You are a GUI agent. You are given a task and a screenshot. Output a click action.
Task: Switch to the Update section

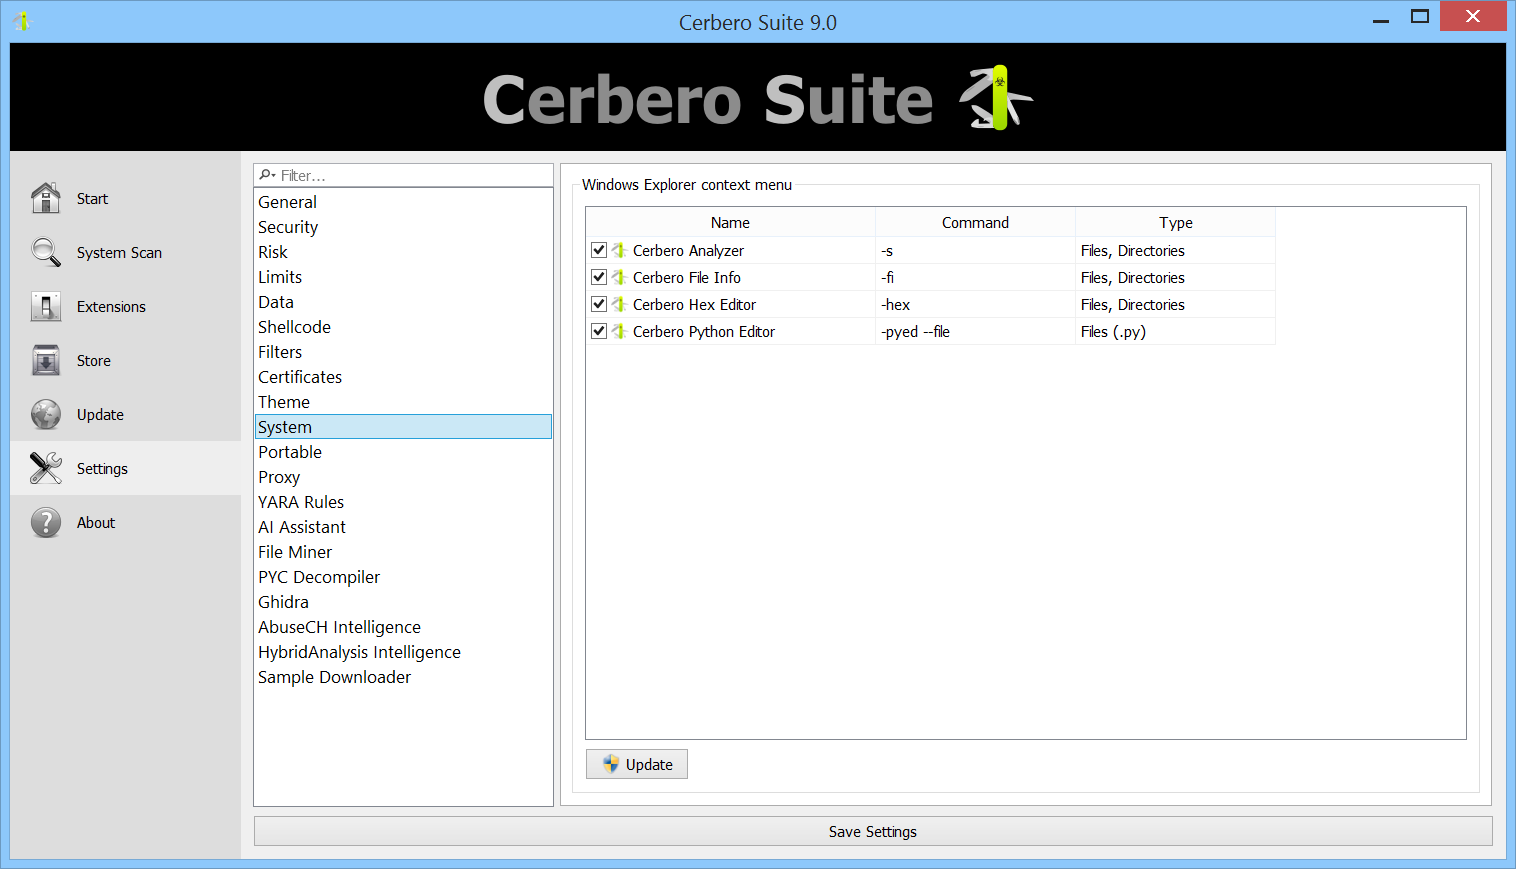tap(126, 414)
